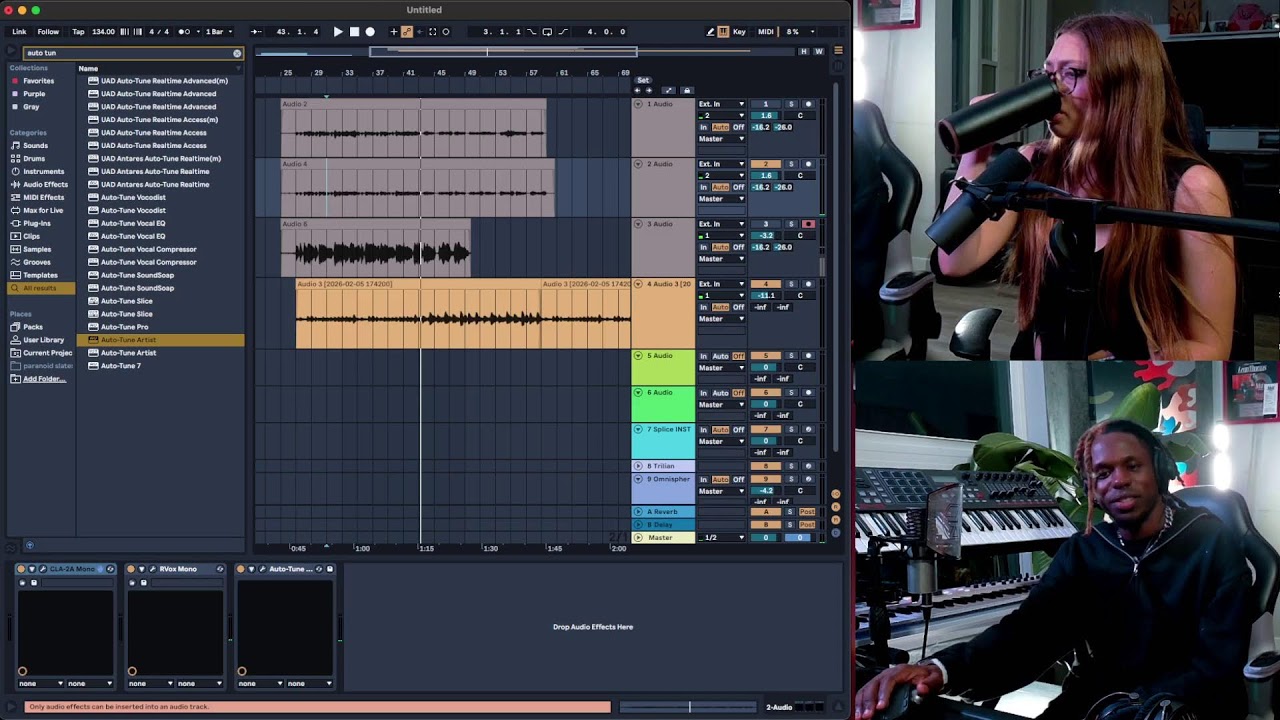
Task: Click the H optimize height button
Action: tap(803, 51)
